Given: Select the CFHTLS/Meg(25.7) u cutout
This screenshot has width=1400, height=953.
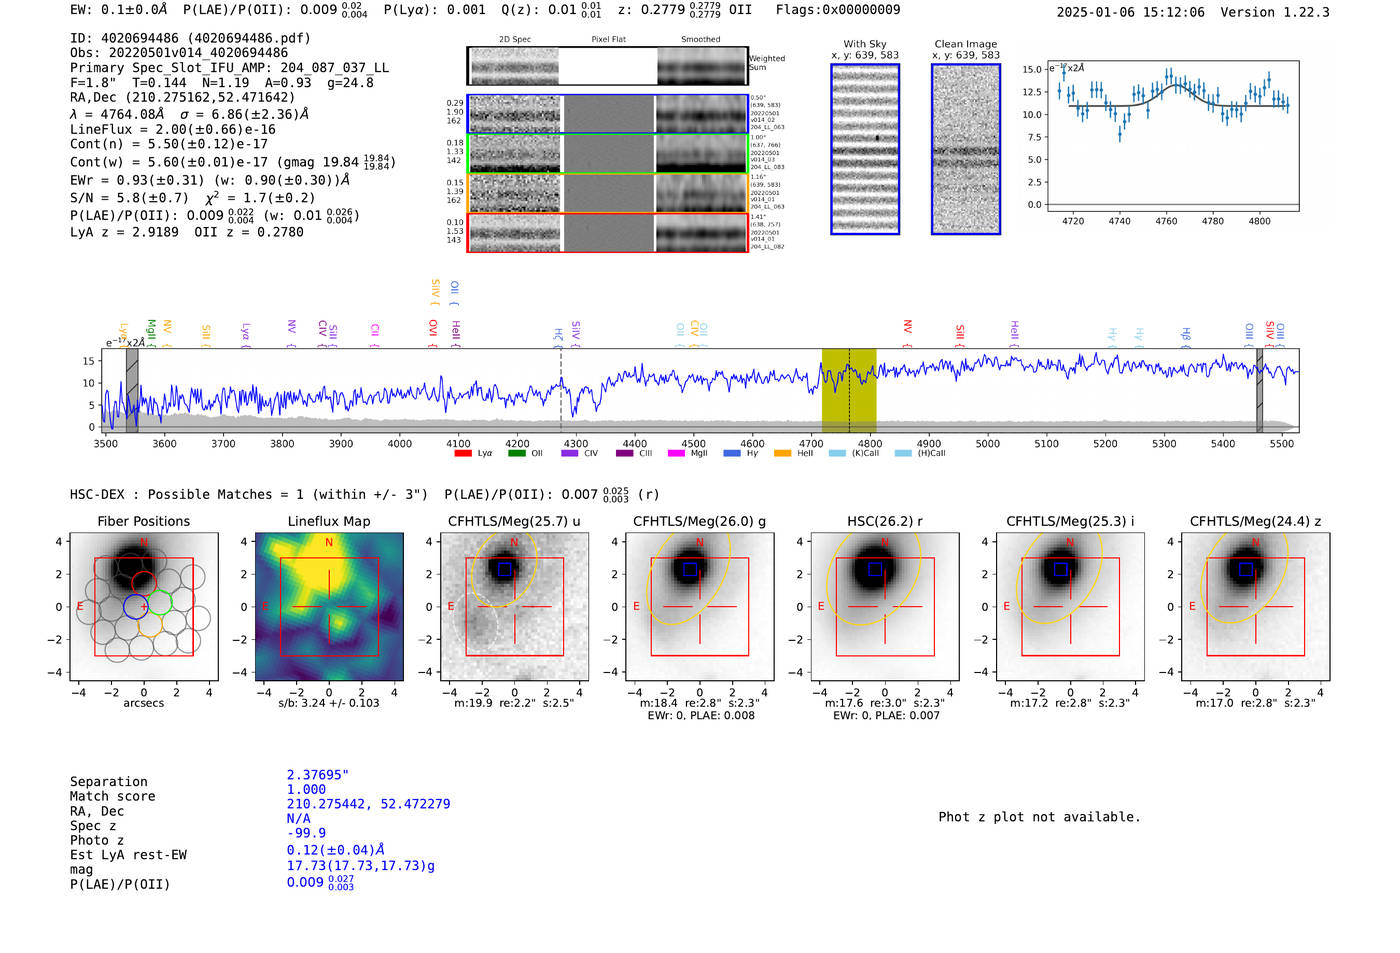Looking at the screenshot, I should (514, 607).
